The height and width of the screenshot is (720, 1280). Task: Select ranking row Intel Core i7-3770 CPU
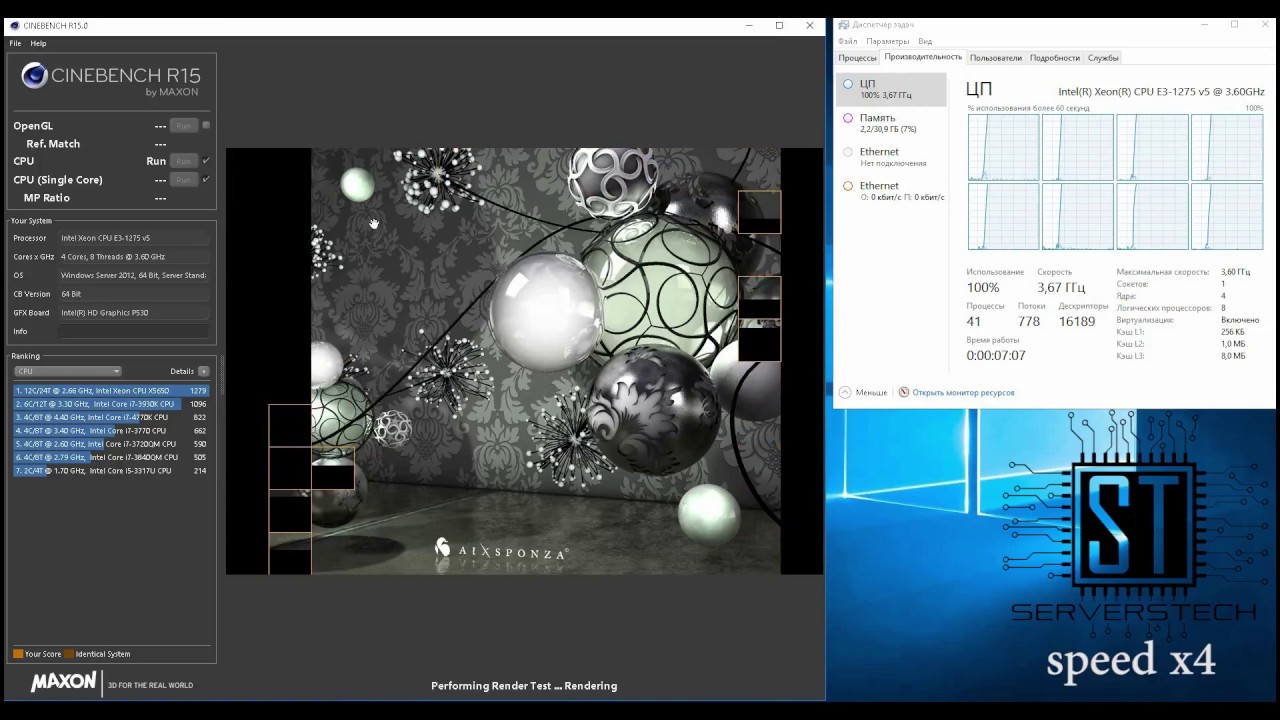pyautogui.click(x=111, y=431)
